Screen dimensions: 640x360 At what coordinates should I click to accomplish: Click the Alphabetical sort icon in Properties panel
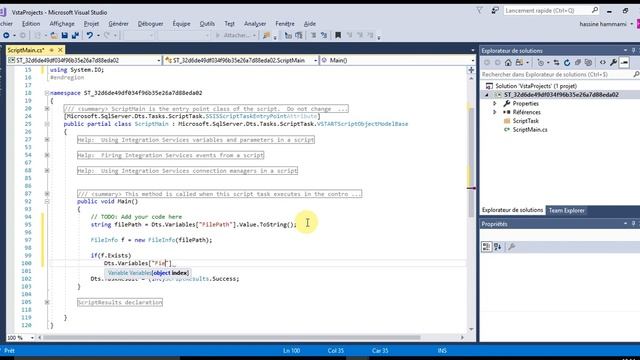coord(497,247)
